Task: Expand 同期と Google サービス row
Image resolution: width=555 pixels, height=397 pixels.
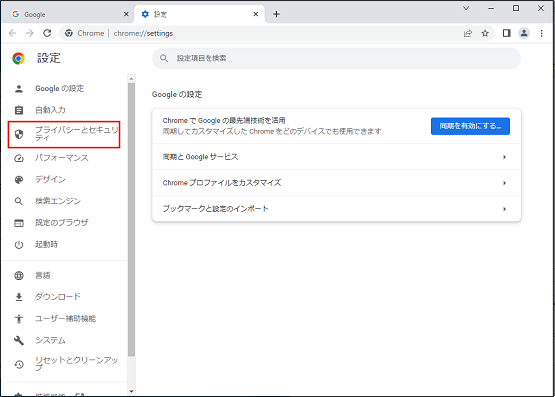Action: coord(336,157)
